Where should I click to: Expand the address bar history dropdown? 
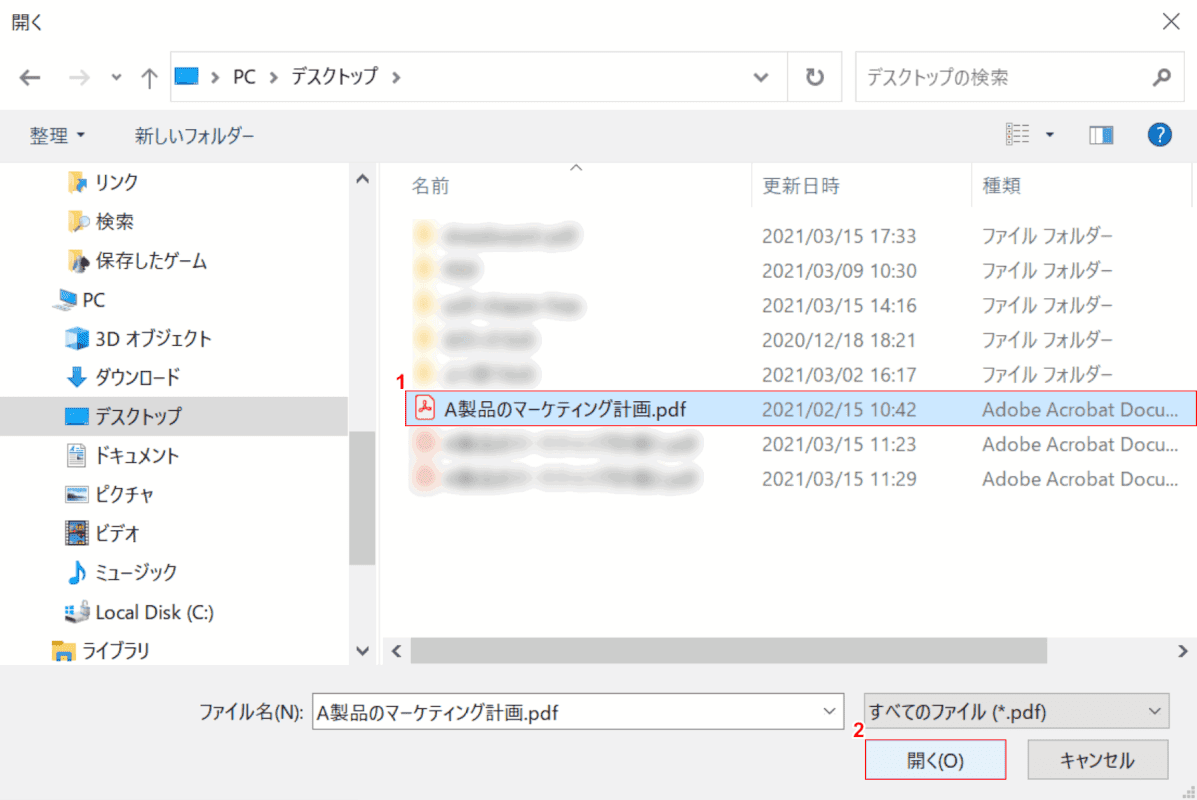[760, 77]
